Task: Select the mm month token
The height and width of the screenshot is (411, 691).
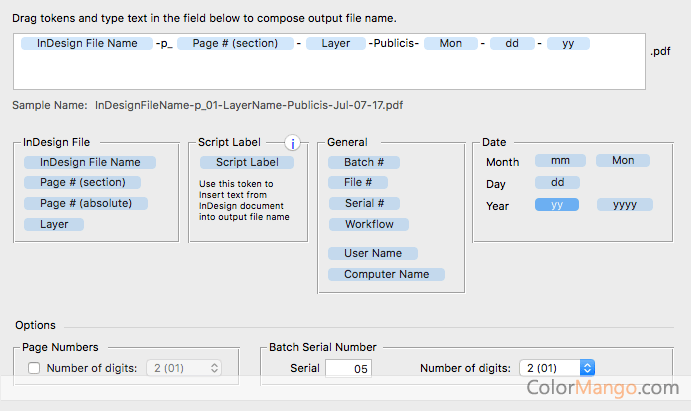Action: click(560, 160)
